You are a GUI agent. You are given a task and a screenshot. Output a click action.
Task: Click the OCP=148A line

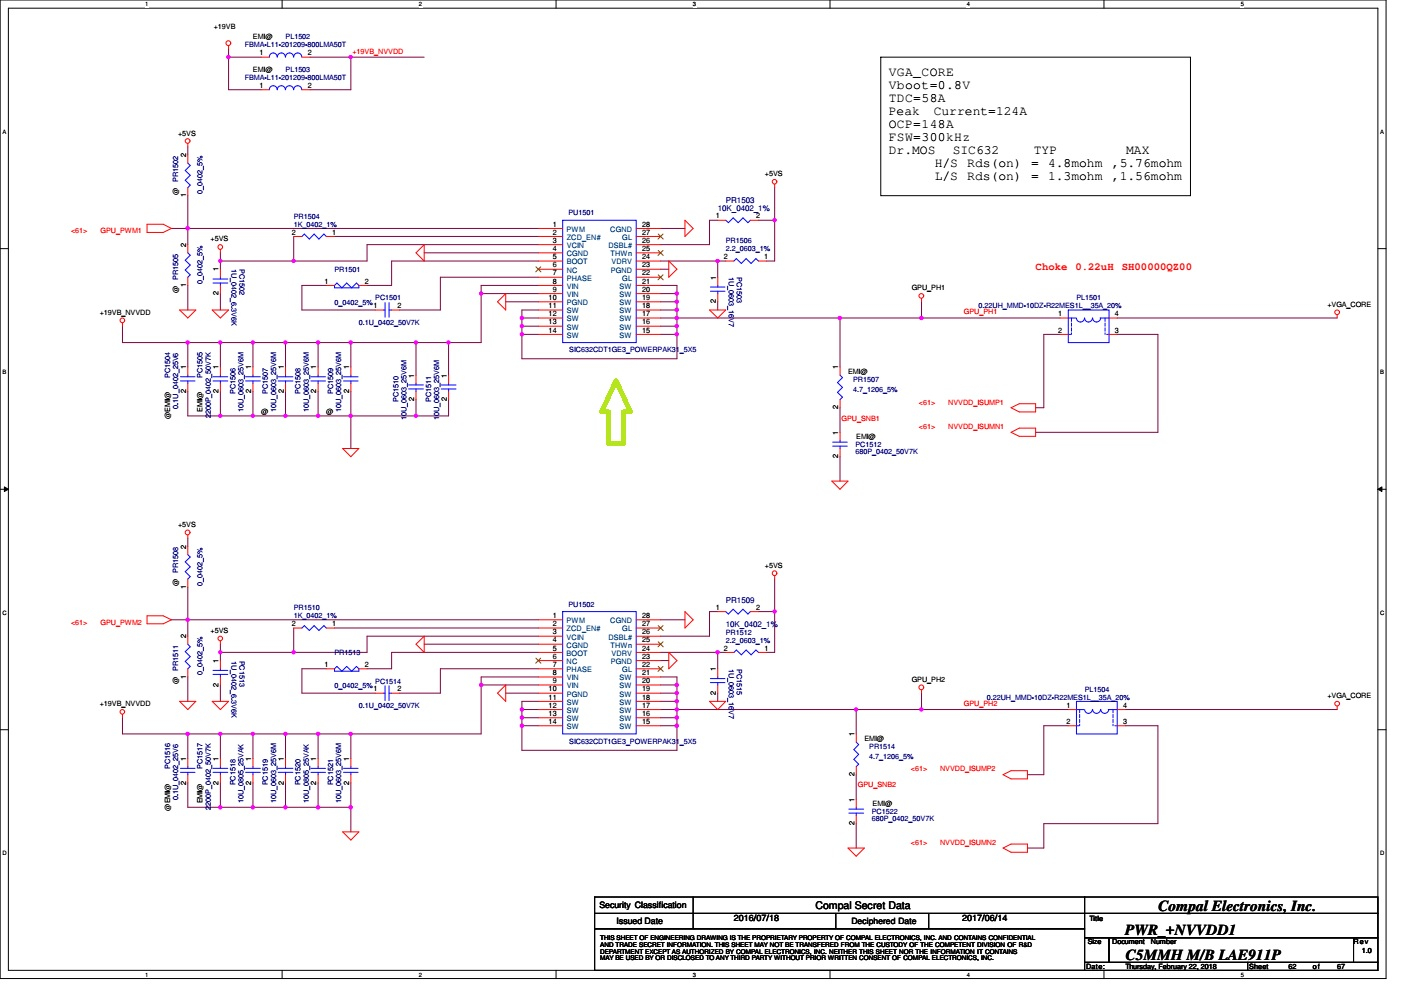tap(921, 124)
